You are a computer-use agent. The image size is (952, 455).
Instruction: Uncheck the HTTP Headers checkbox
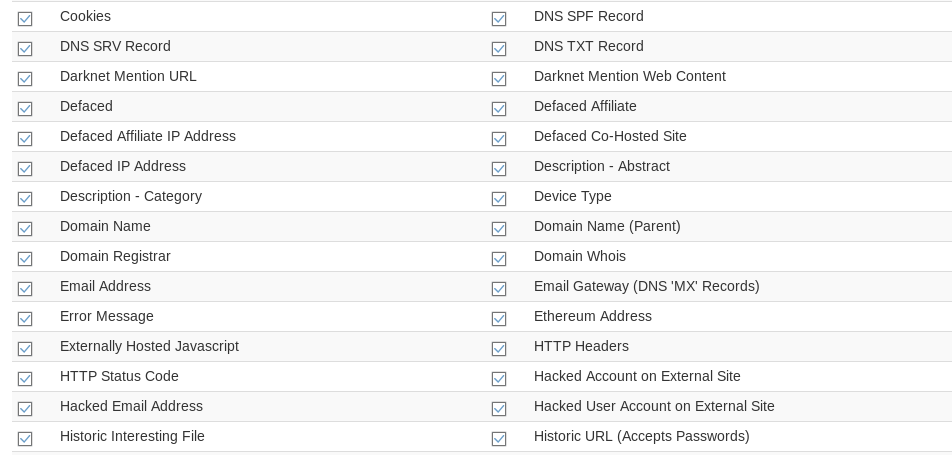[x=499, y=348]
